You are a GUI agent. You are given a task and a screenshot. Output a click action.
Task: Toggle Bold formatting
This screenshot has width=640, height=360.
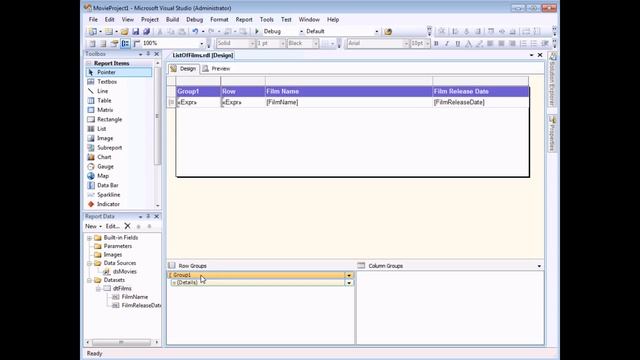436,43
